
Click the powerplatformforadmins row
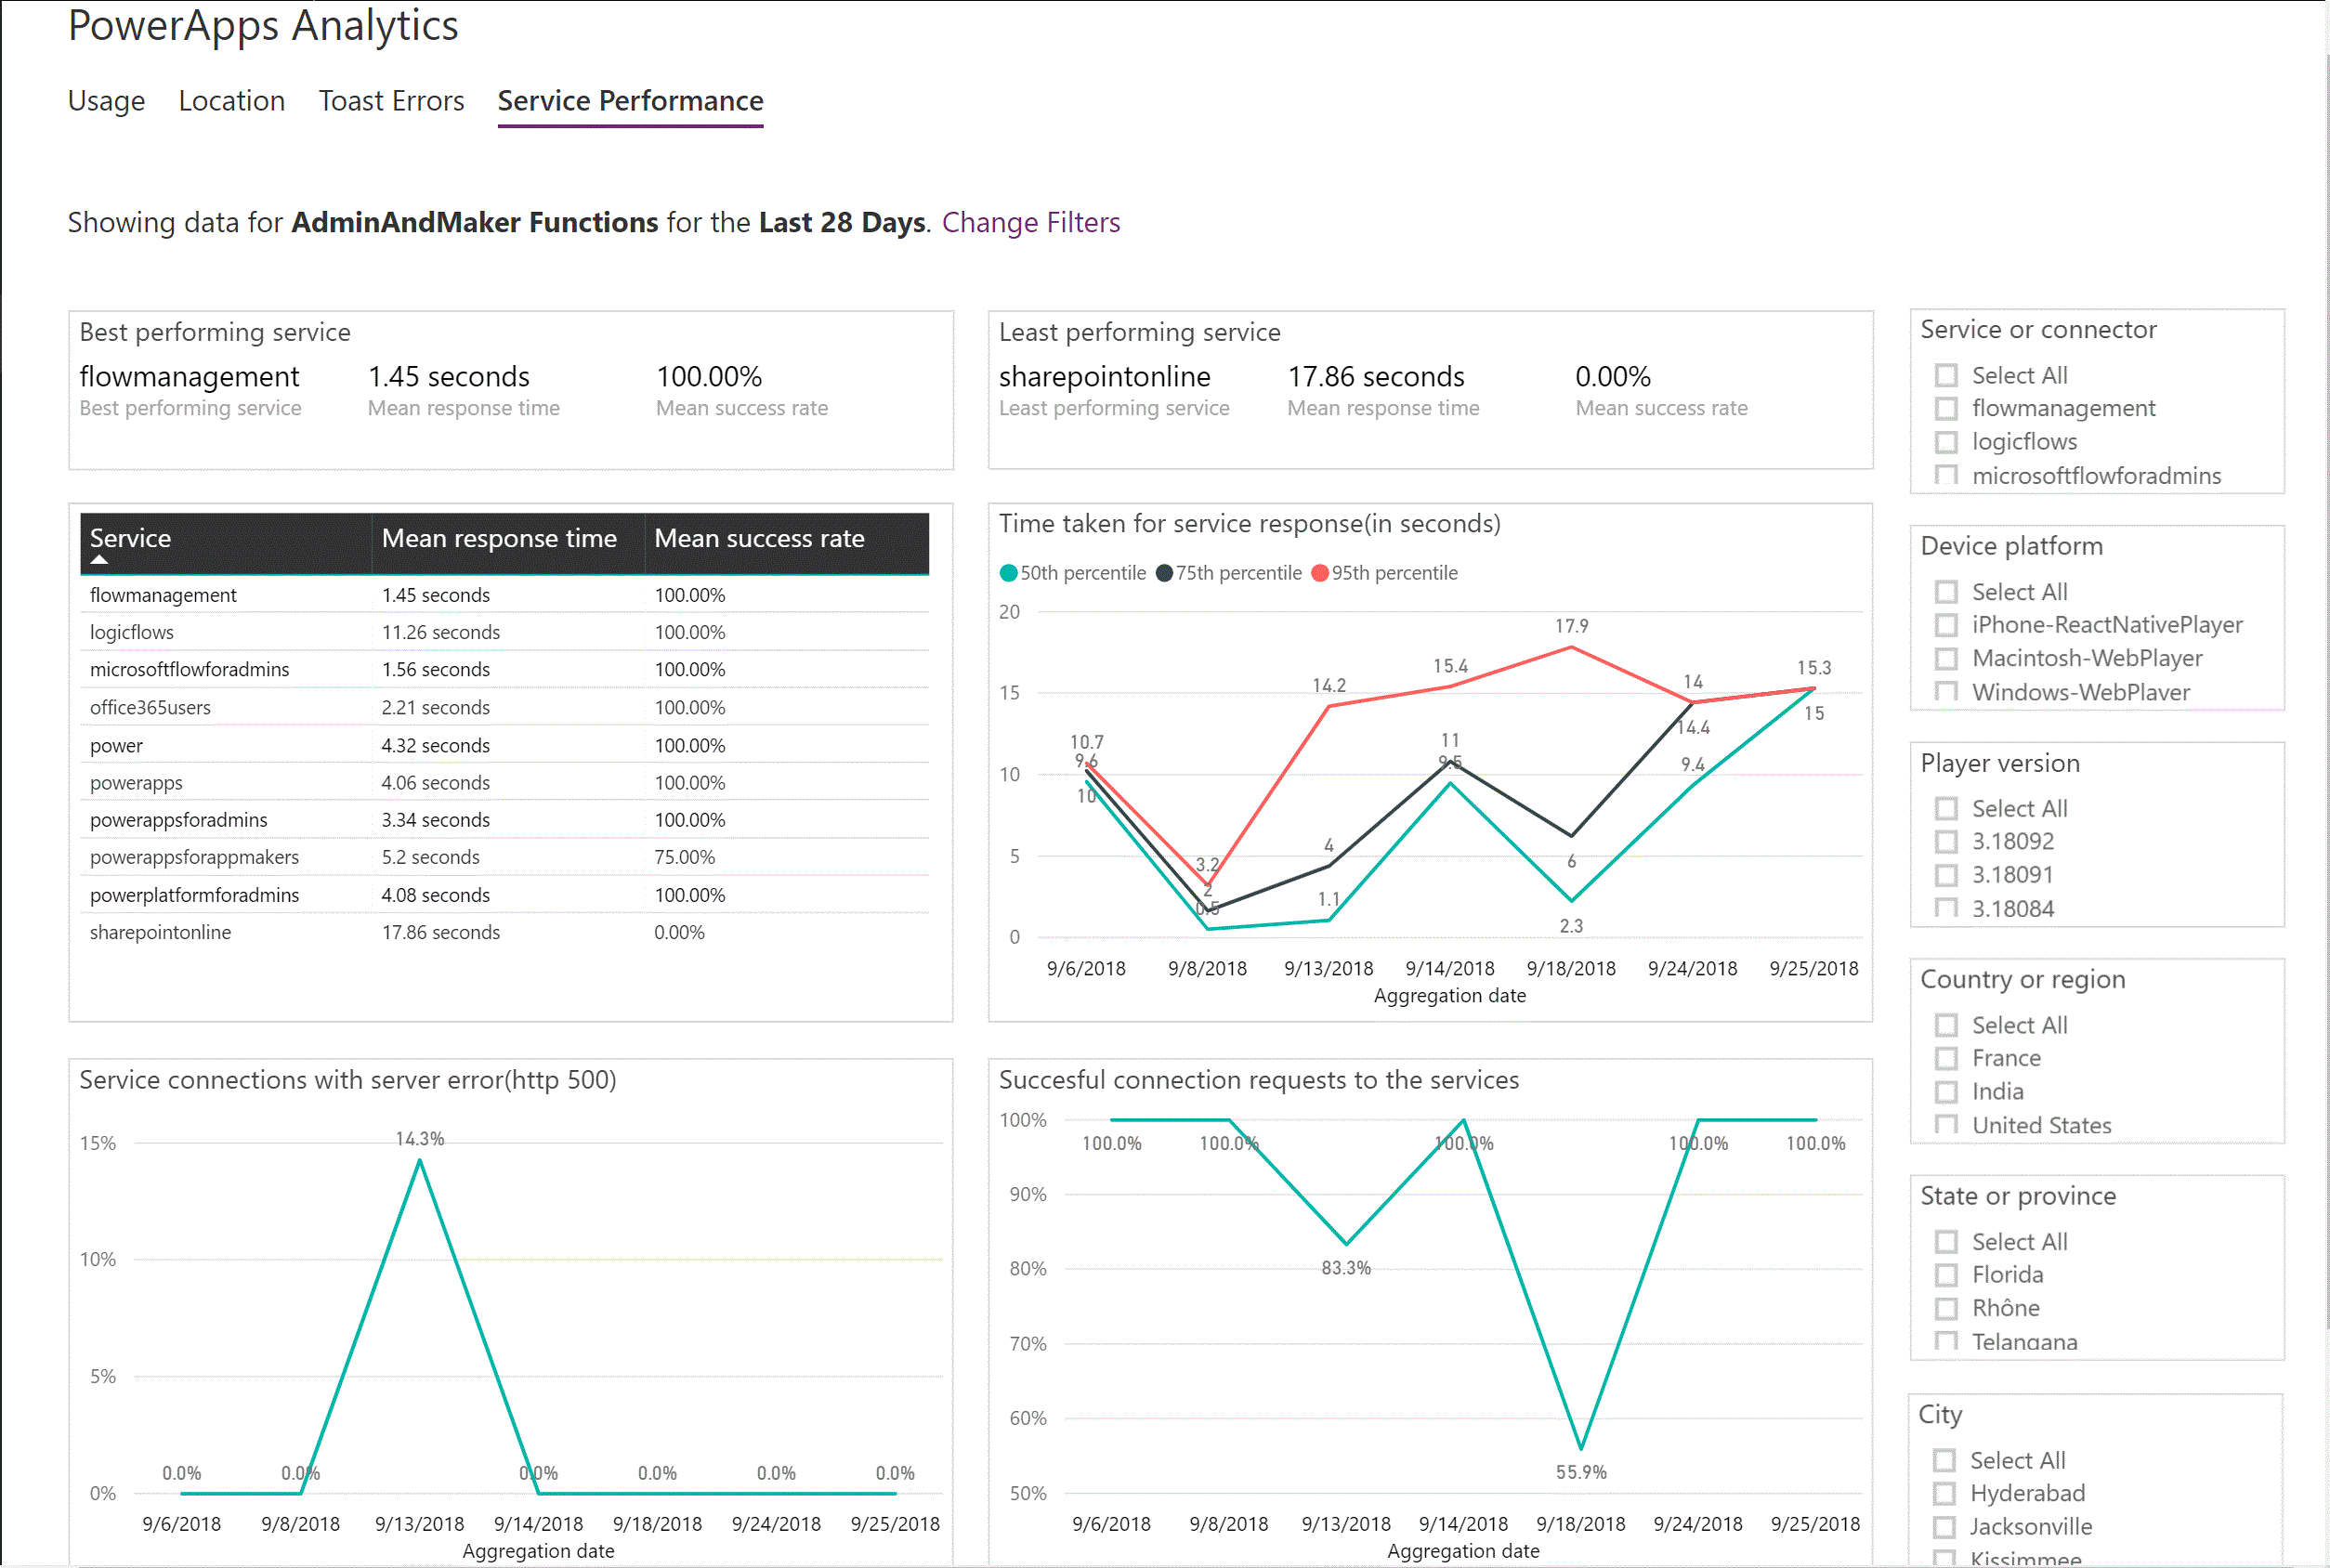[504, 895]
